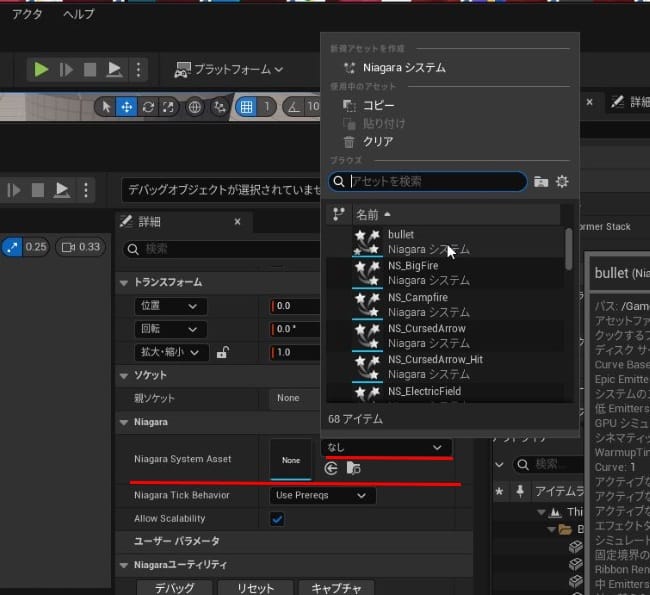Toggle rotation angle snapping icon

pyautogui.click(x=294, y=107)
